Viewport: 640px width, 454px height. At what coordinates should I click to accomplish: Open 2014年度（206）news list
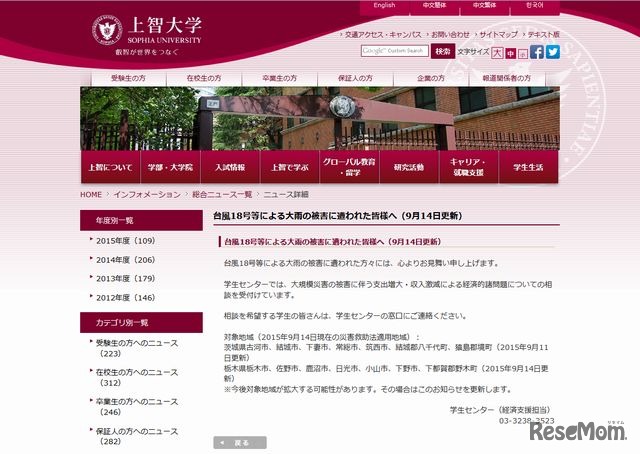point(126,260)
